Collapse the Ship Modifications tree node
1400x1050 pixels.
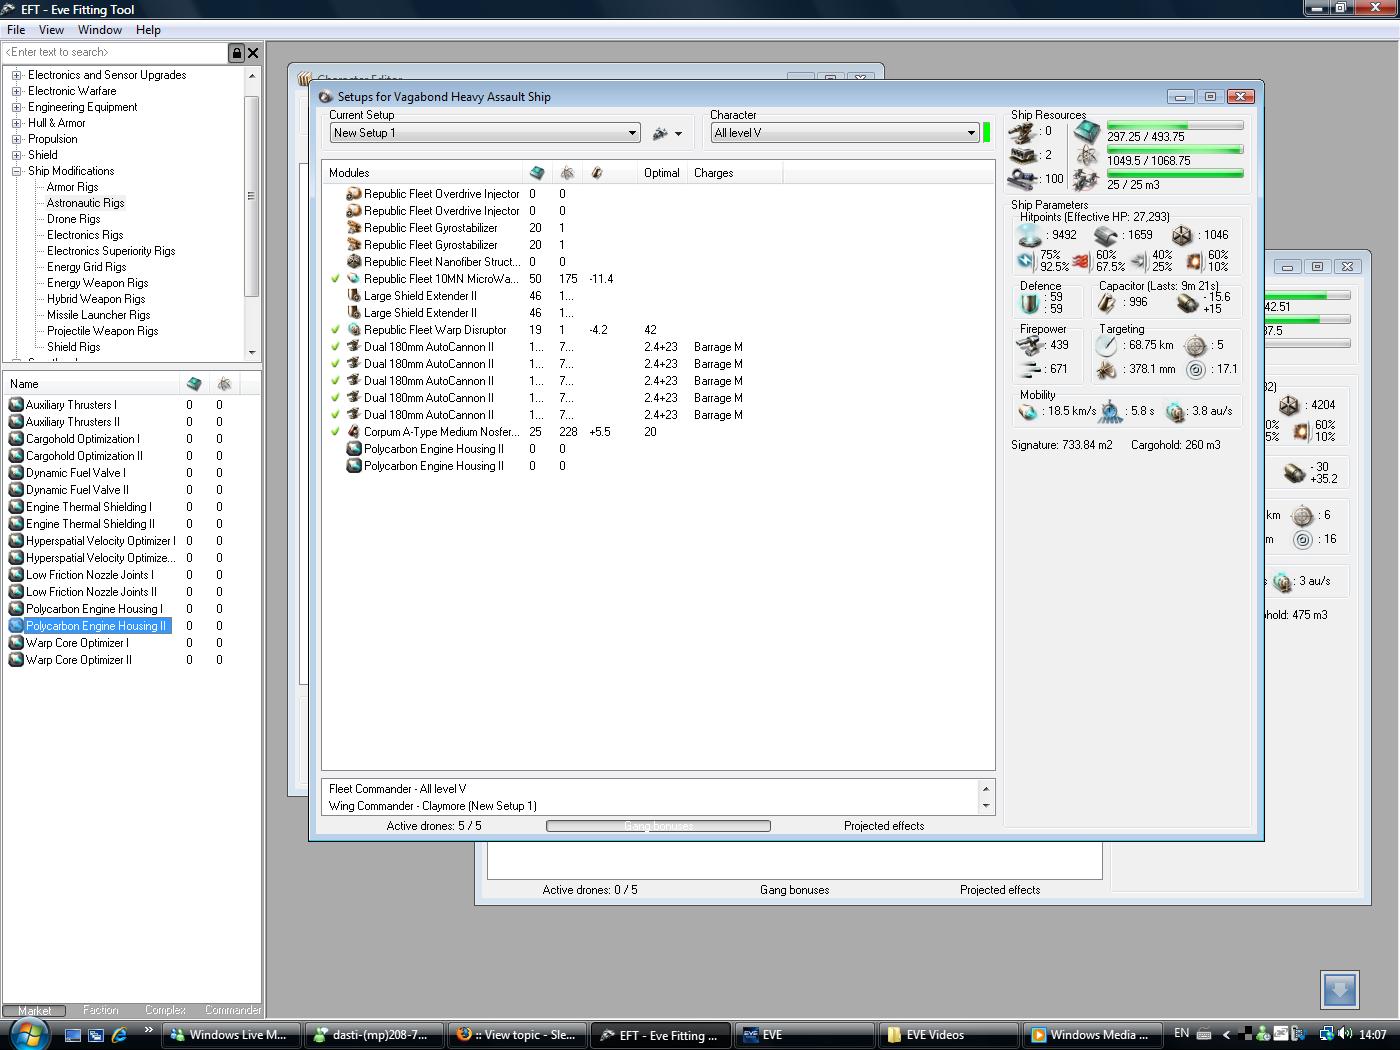[16, 171]
